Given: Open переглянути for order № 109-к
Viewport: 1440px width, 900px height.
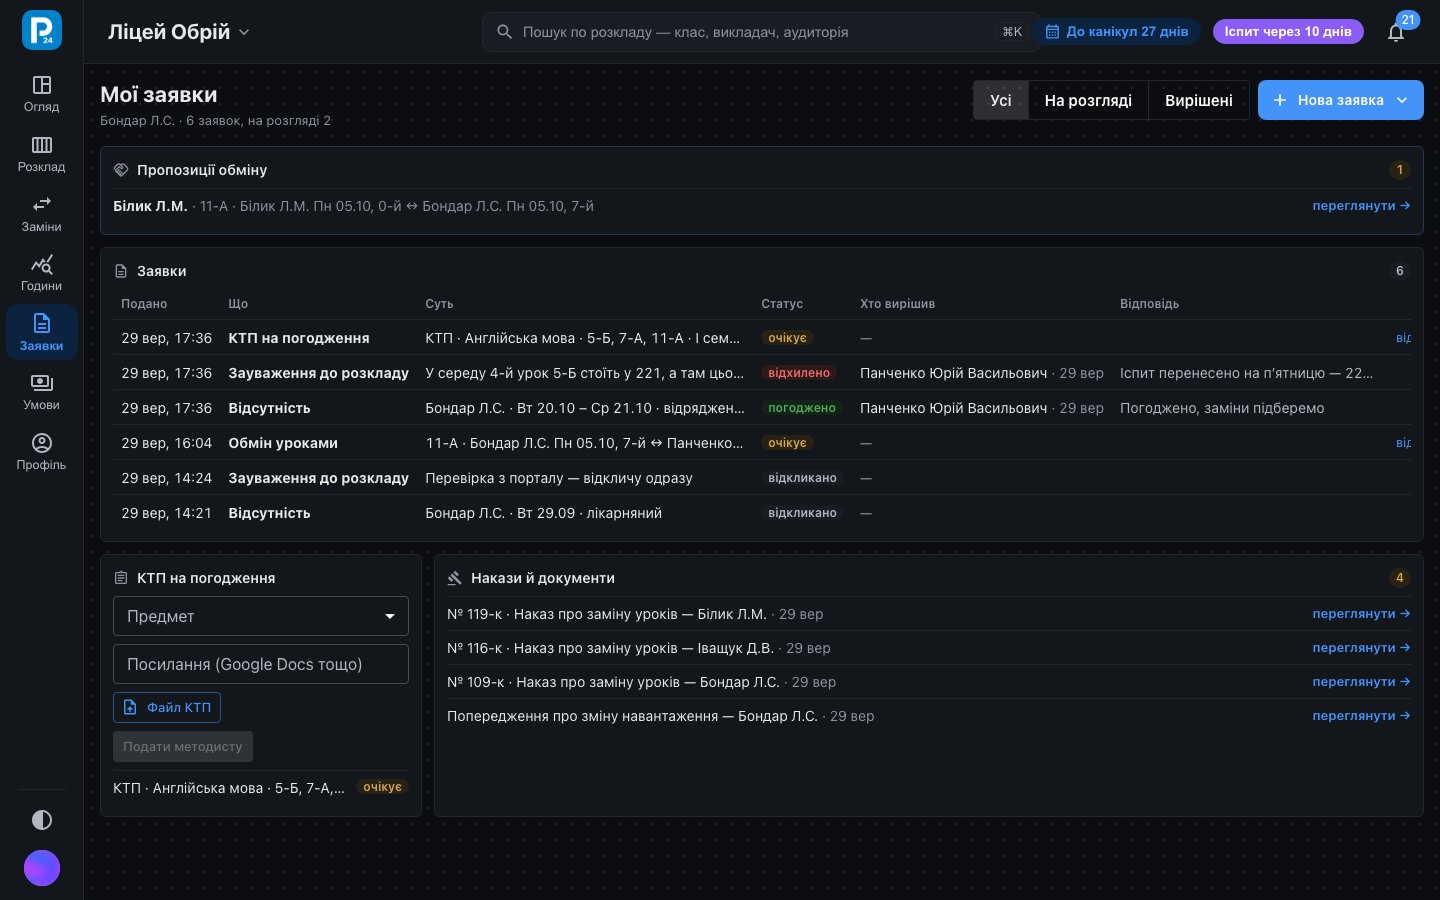Looking at the screenshot, I should click(1361, 682).
